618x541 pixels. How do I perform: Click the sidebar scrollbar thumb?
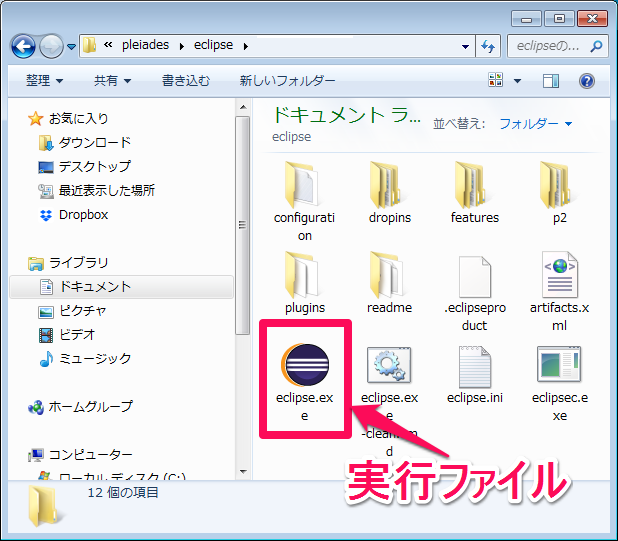[x=243, y=225]
